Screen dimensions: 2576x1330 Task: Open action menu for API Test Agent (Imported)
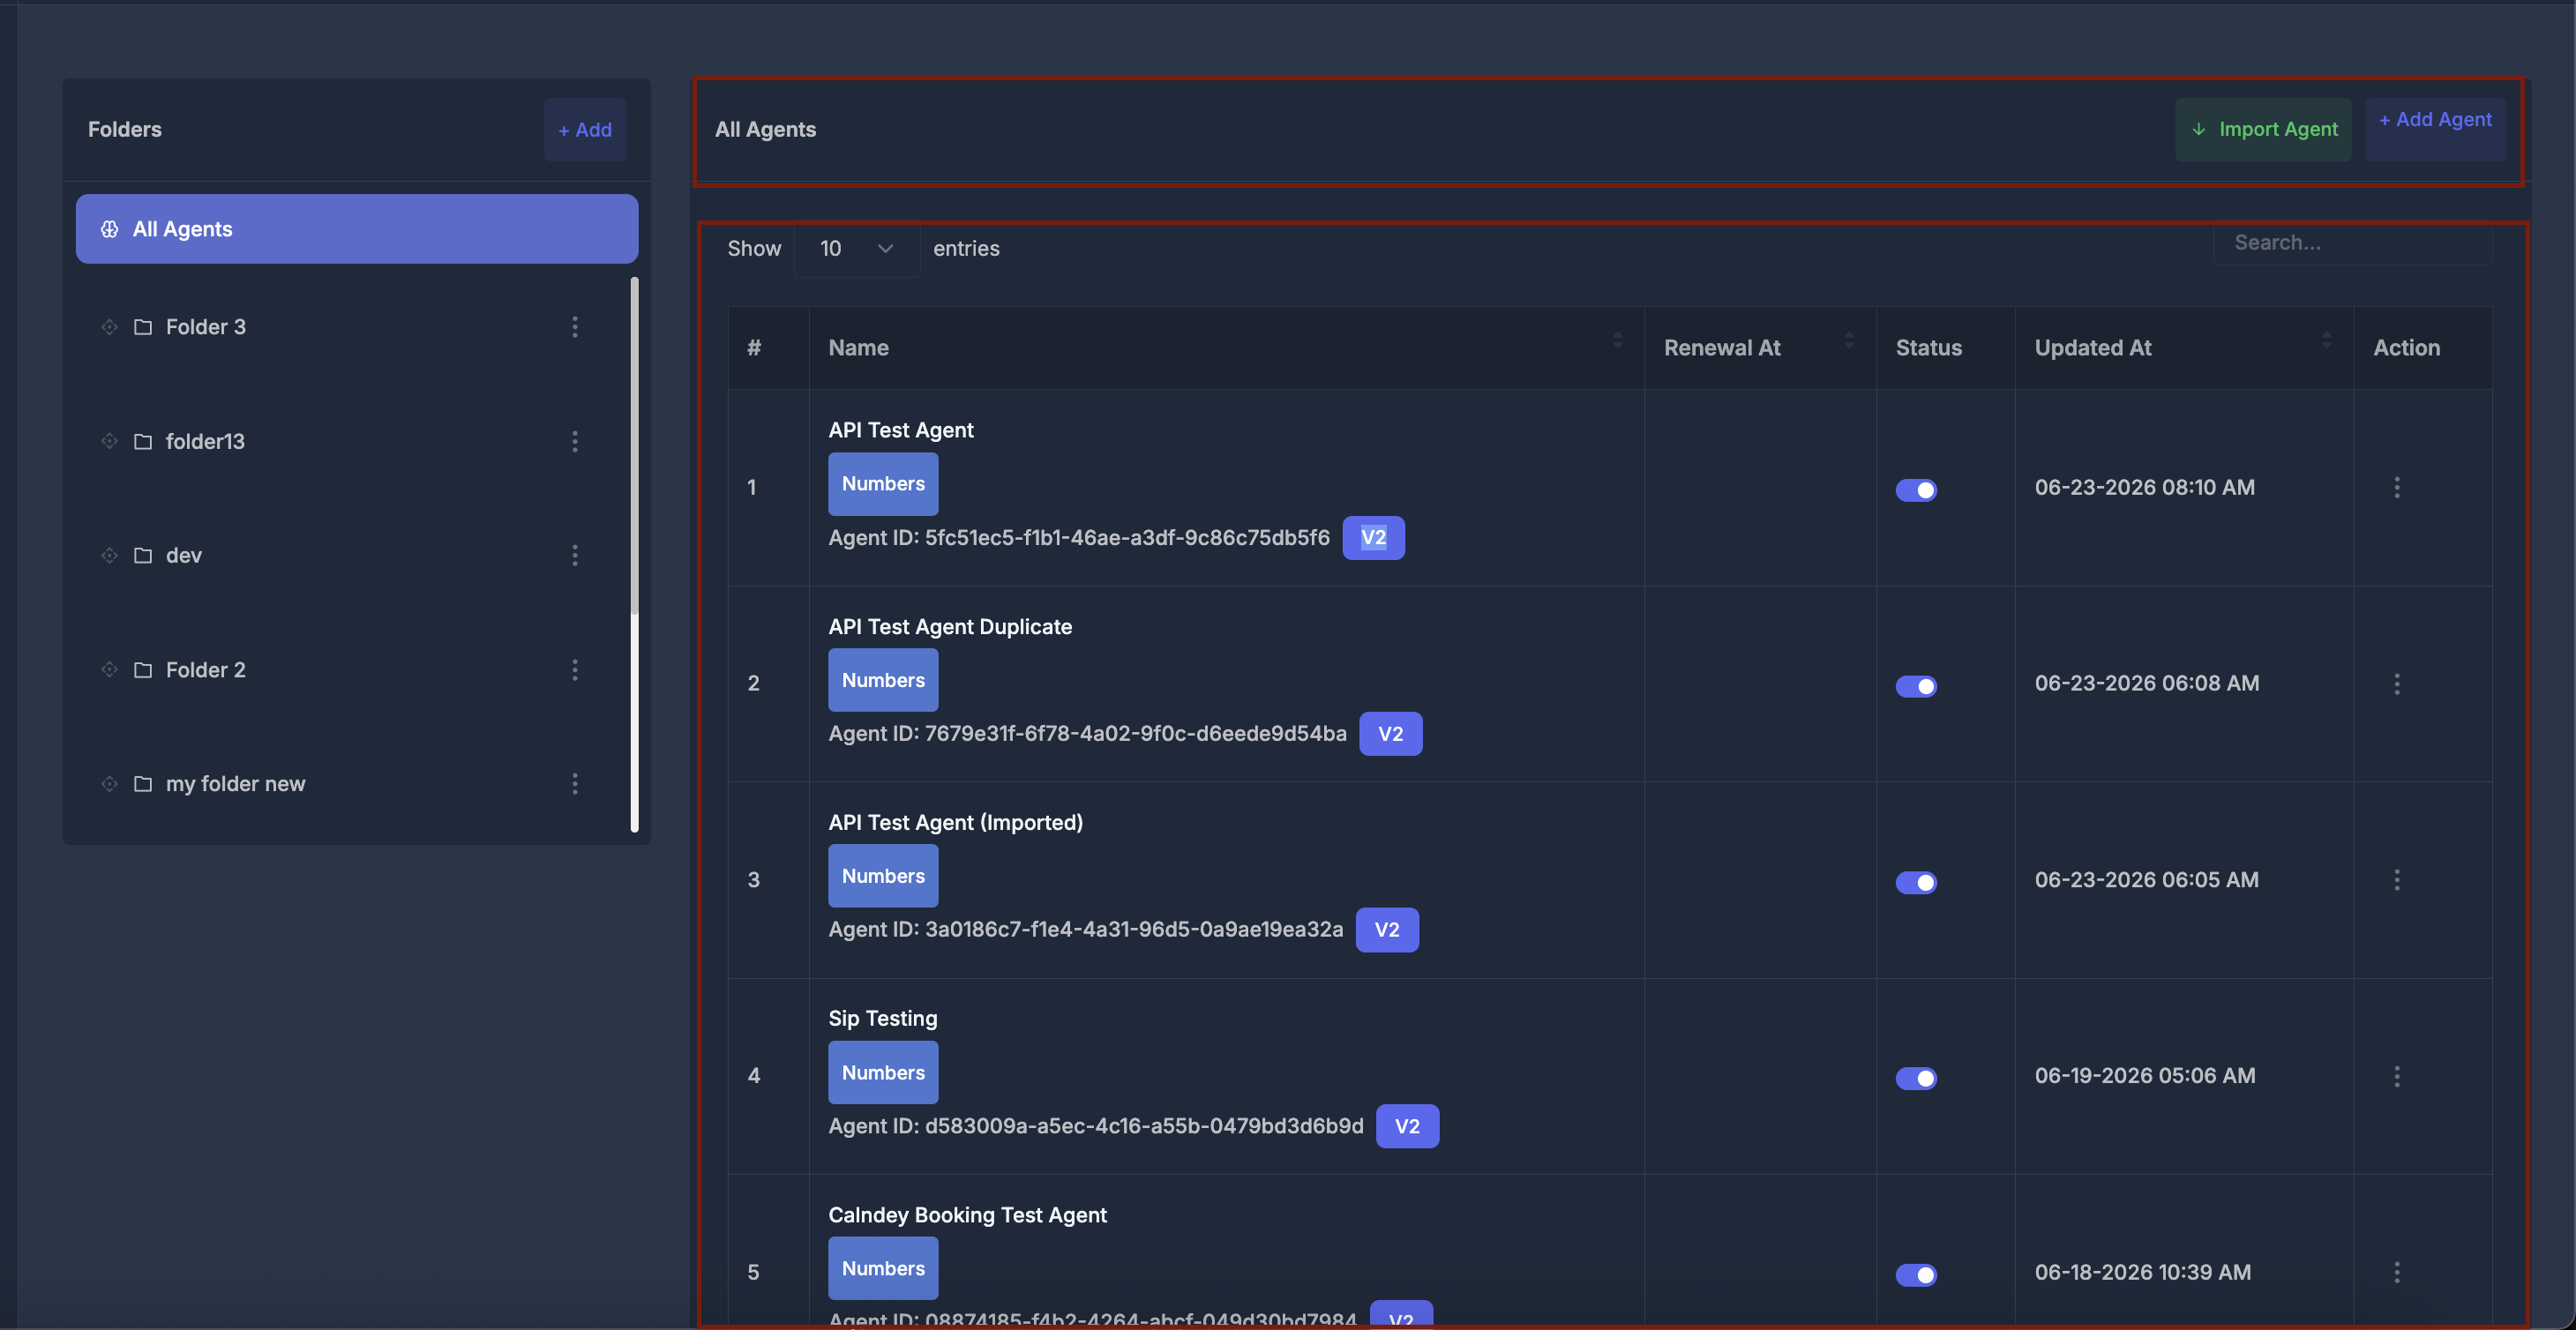click(x=2396, y=880)
